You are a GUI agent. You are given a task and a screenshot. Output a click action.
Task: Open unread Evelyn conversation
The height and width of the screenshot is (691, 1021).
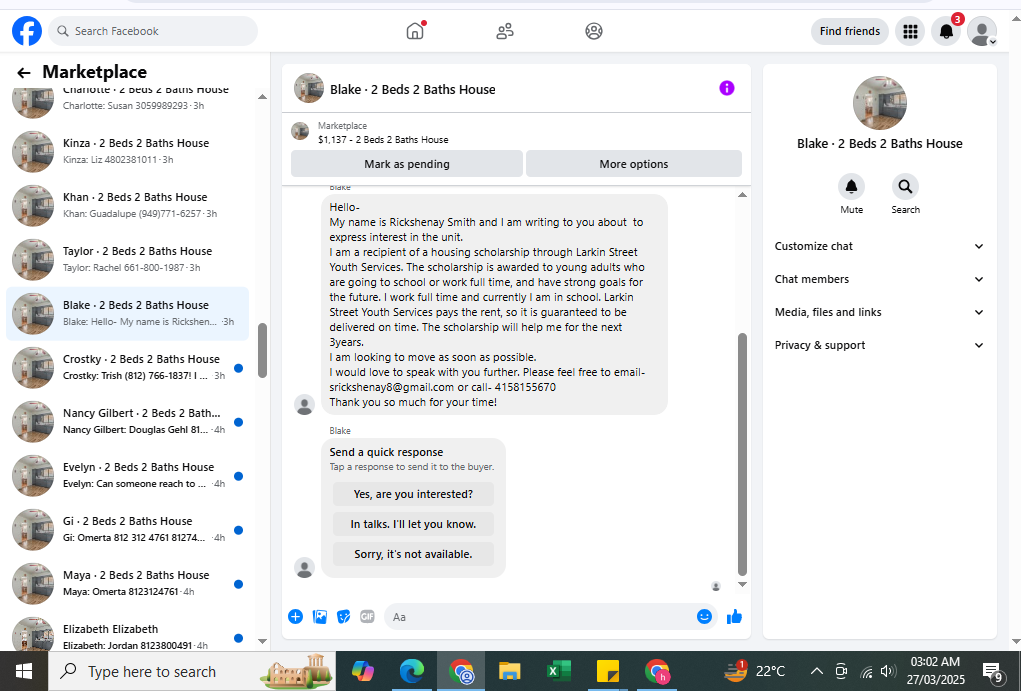128,475
